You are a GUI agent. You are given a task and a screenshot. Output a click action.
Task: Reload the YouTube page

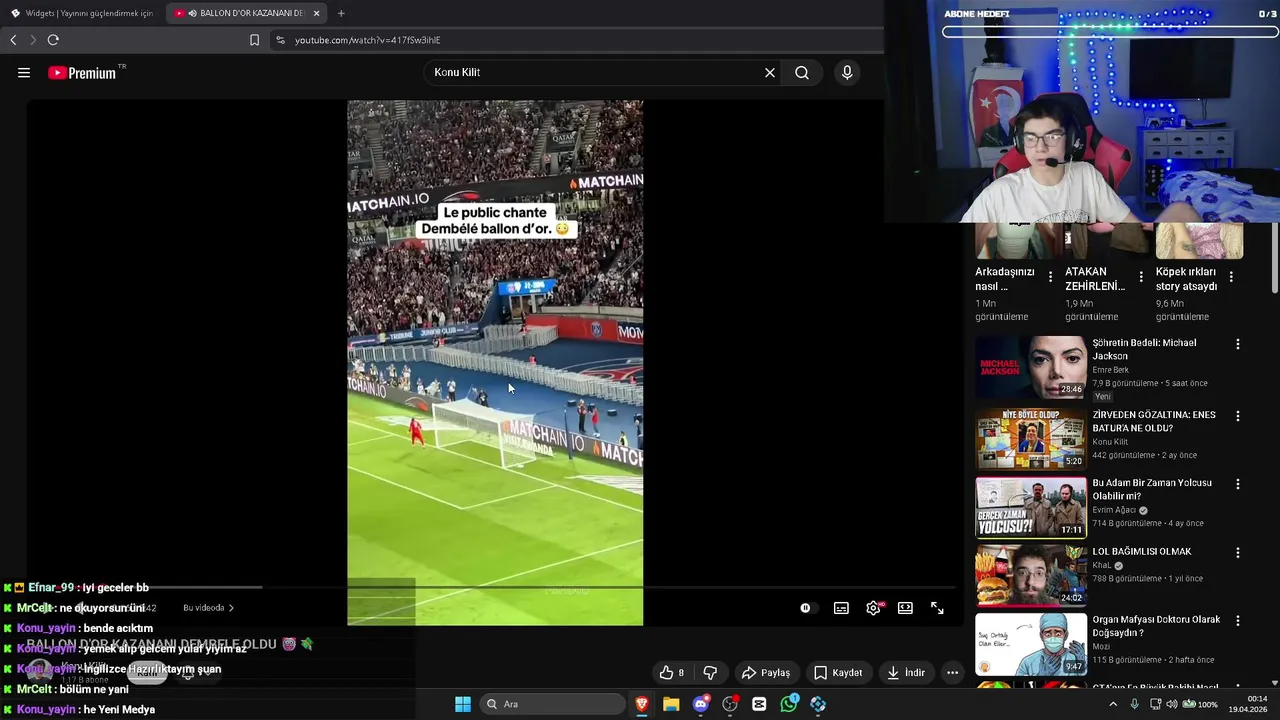pos(53,40)
